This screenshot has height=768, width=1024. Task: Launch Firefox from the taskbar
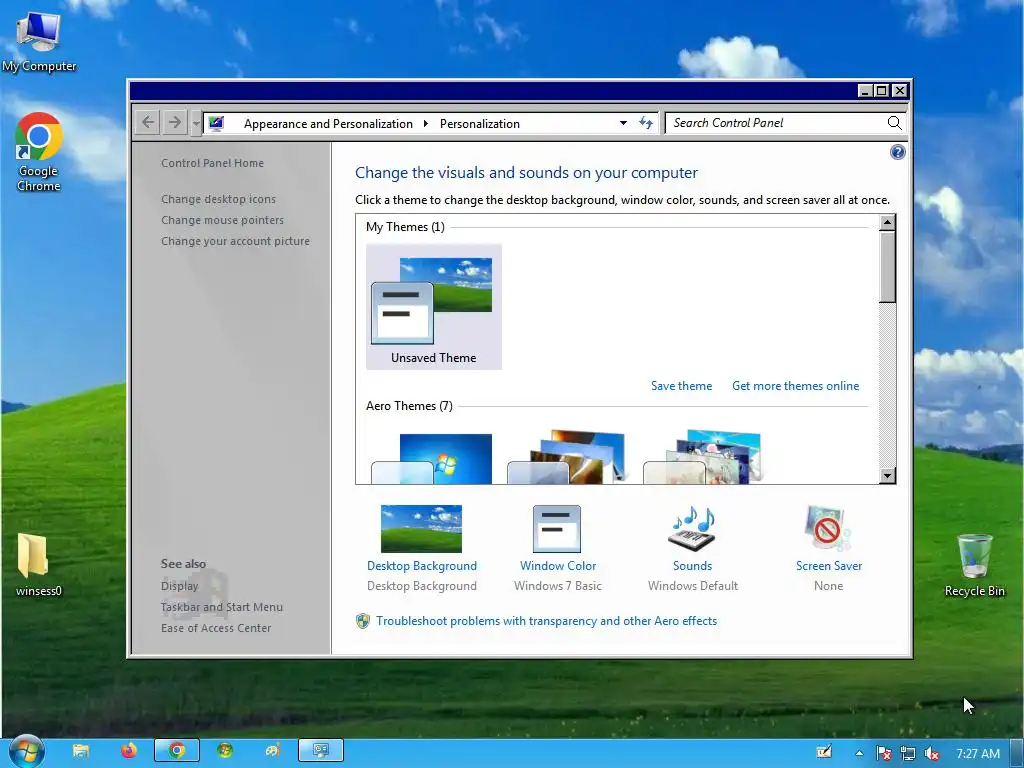tap(129, 751)
